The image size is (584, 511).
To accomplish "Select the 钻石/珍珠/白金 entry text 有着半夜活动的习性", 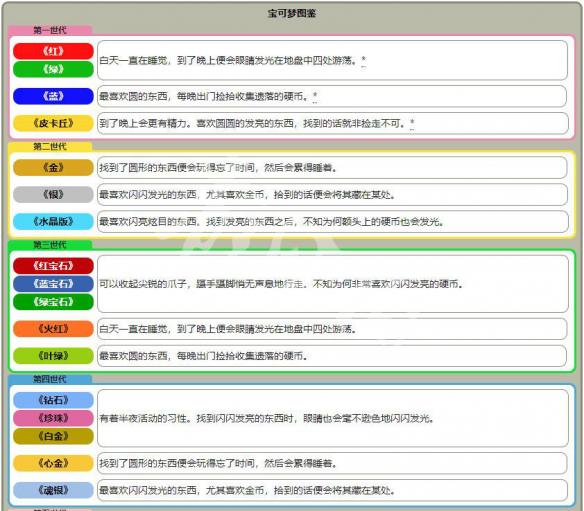I will coord(267,419).
